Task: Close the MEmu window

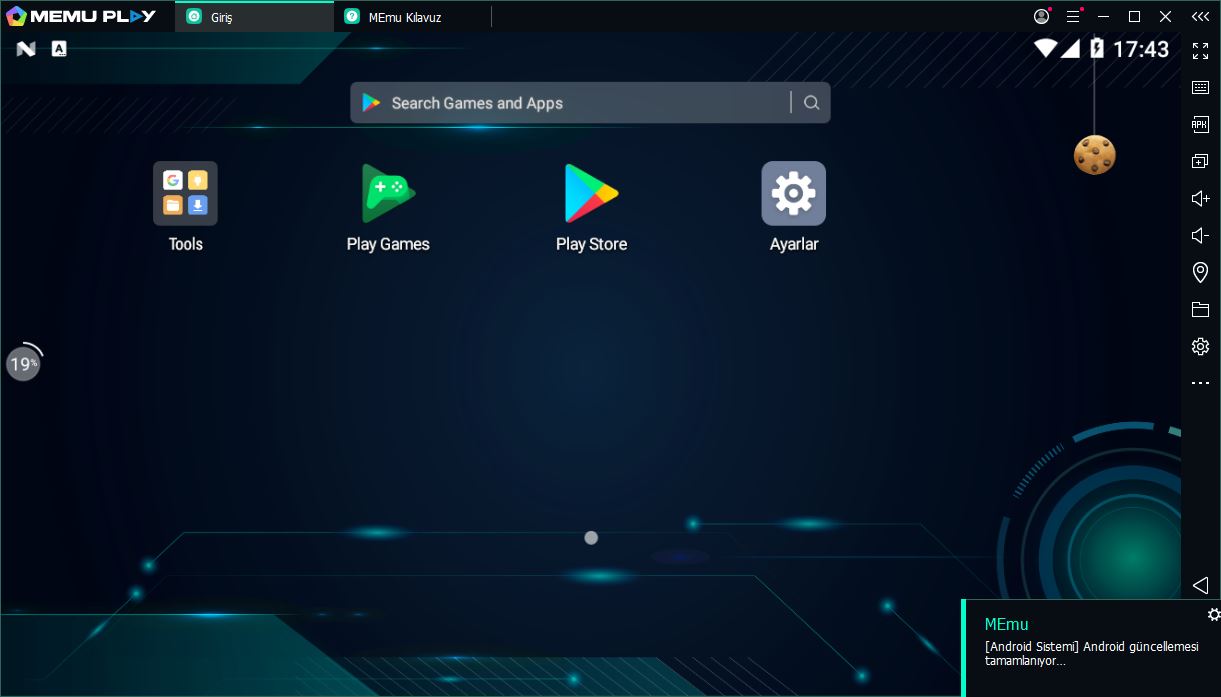Action: [x=1165, y=16]
